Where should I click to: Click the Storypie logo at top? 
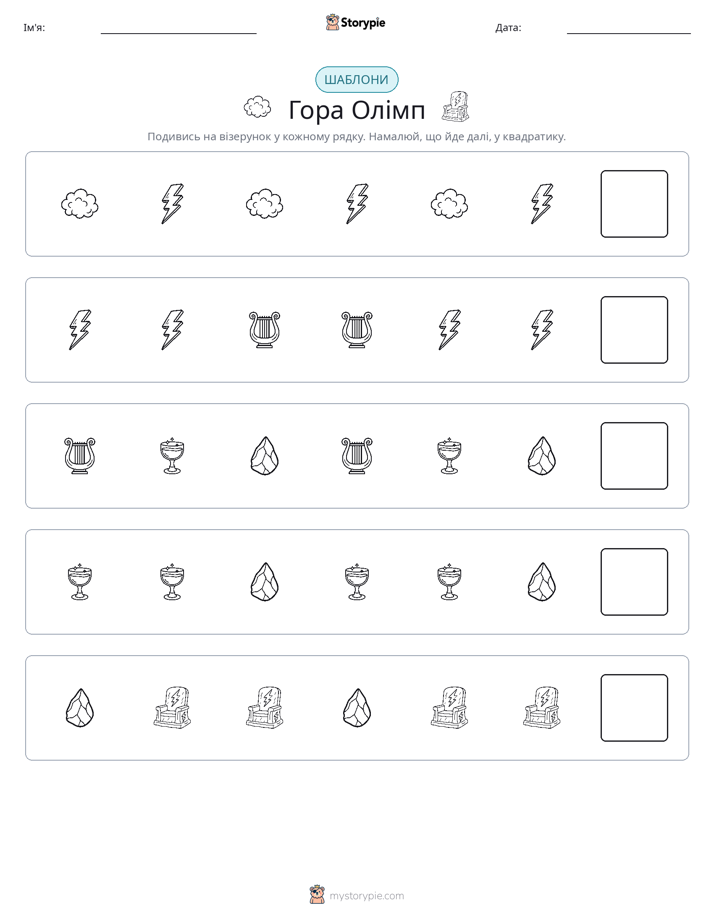coord(355,22)
